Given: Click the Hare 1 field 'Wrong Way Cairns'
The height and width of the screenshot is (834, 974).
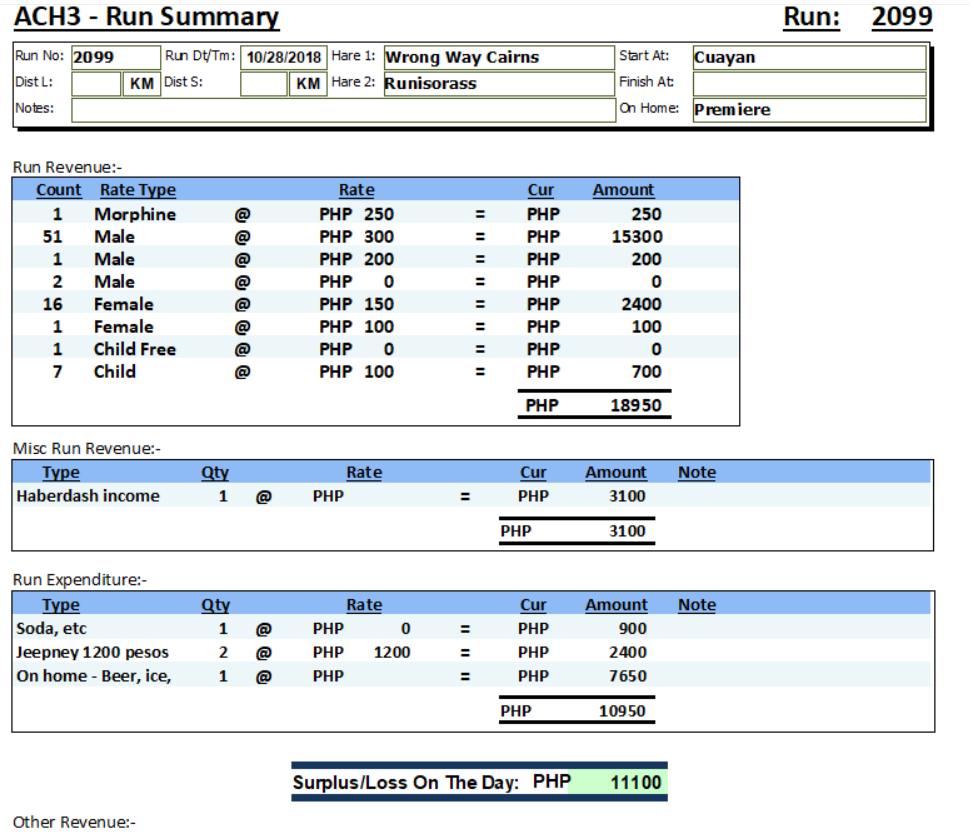Looking at the screenshot, I should pos(497,58).
